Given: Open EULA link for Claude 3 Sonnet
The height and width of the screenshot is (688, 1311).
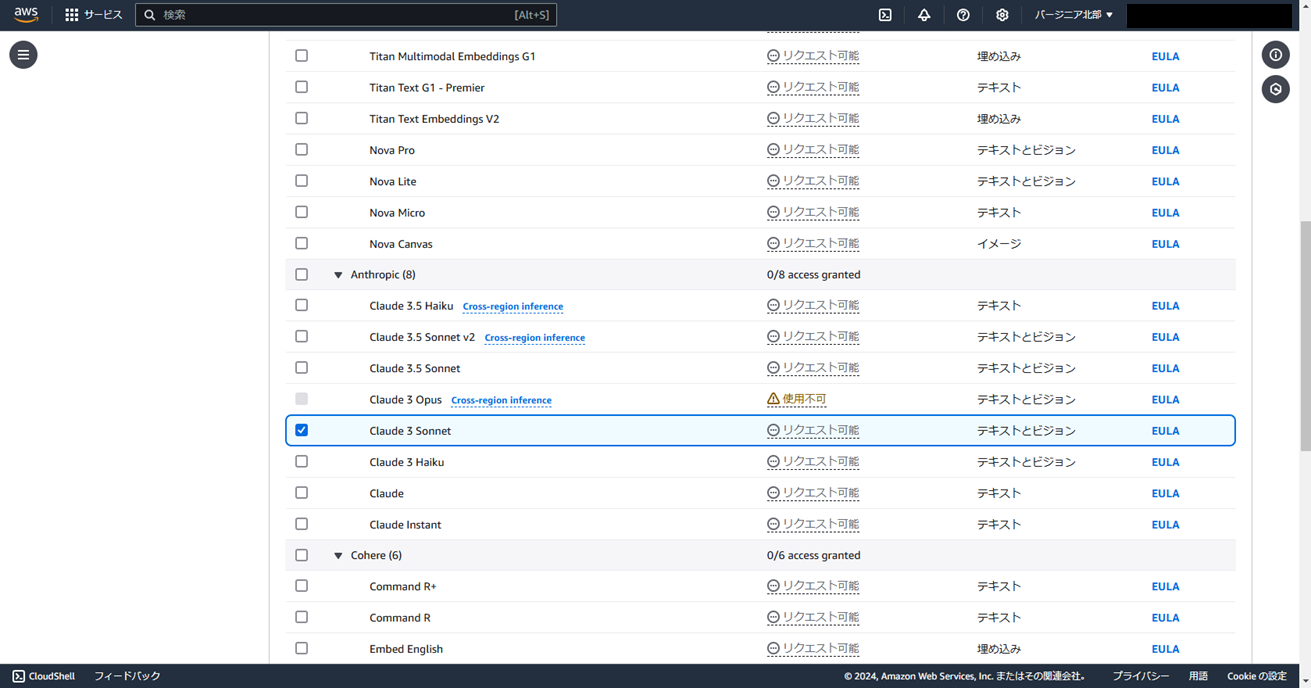Looking at the screenshot, I should coord(1165,431).
